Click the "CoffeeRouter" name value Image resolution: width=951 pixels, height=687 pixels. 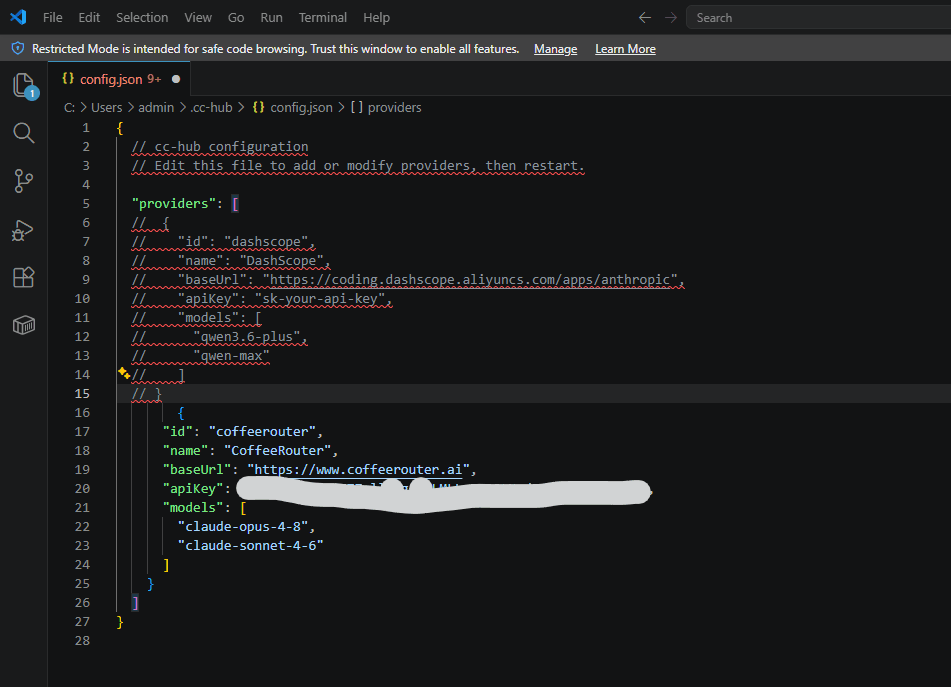click(278, 451)
